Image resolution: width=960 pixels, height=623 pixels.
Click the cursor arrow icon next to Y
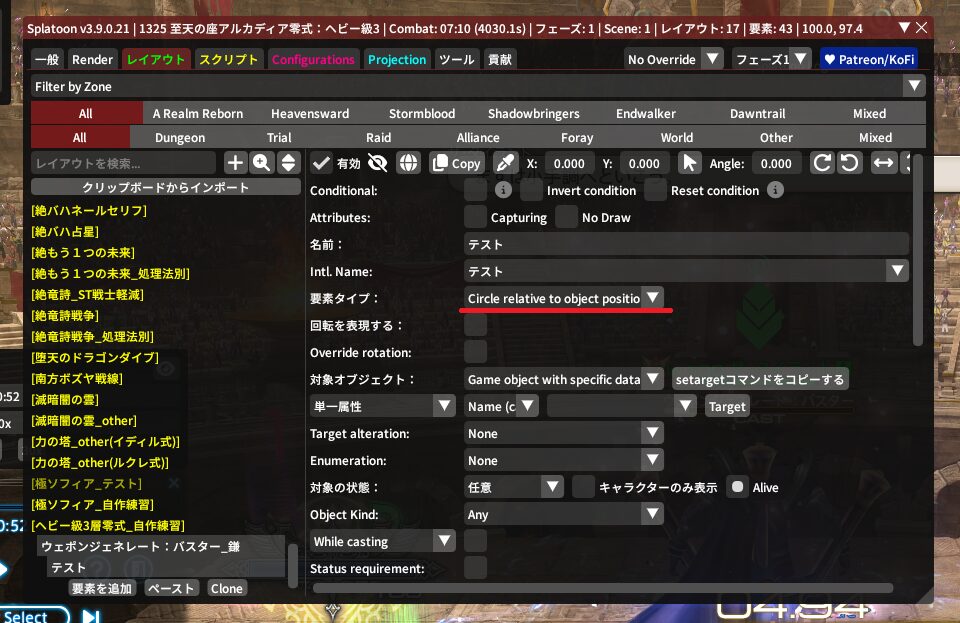click(x=689, y=163)
